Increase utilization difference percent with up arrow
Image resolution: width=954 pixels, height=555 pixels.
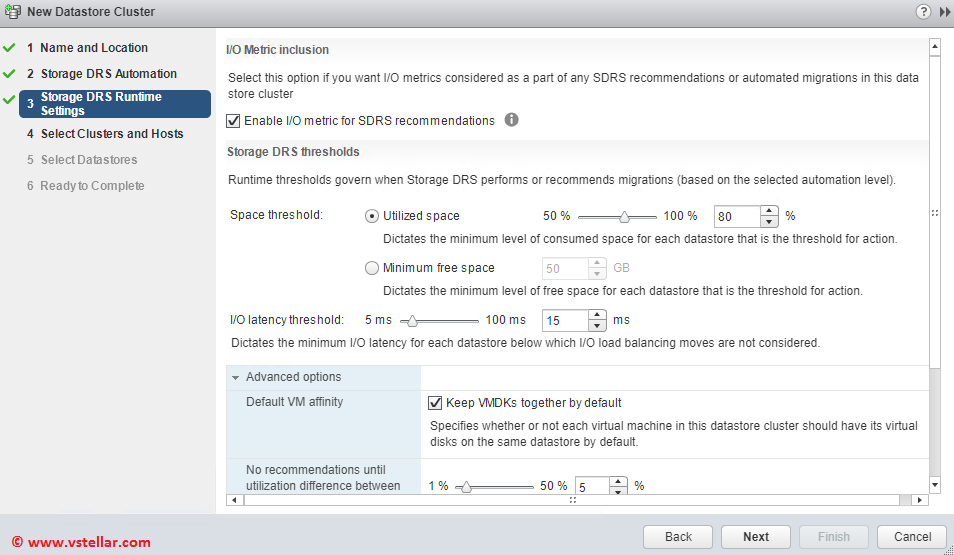[x=618, y=481]
